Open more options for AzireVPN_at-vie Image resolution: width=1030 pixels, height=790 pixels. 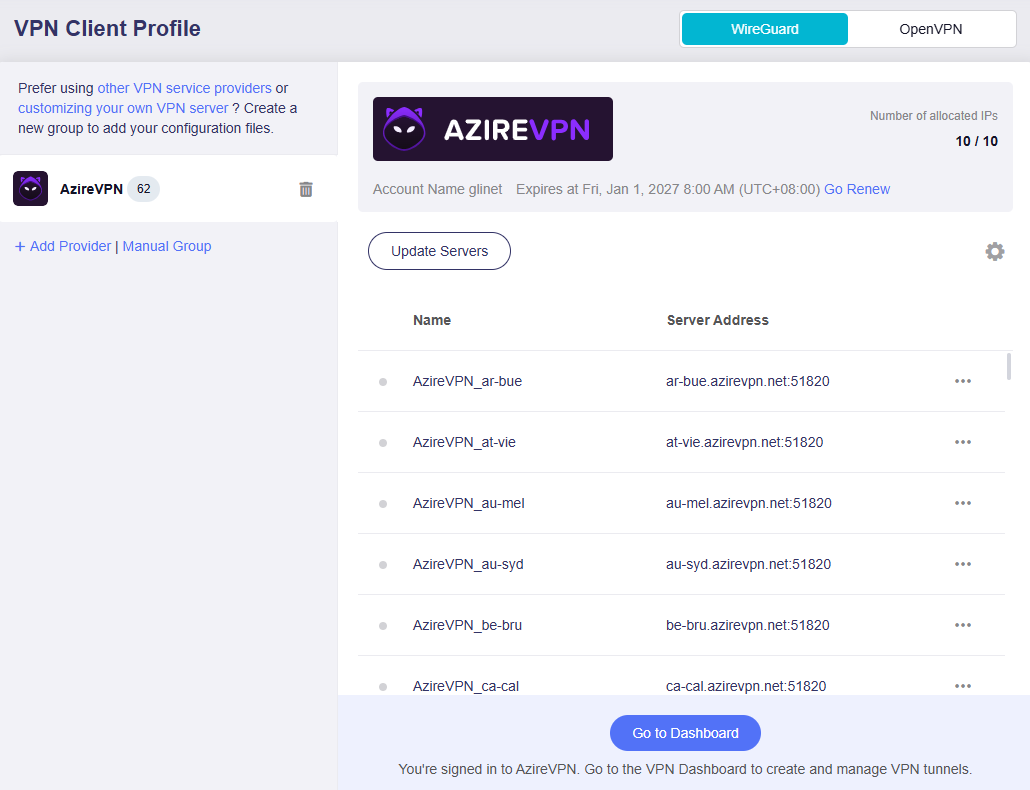pos(963,442)
